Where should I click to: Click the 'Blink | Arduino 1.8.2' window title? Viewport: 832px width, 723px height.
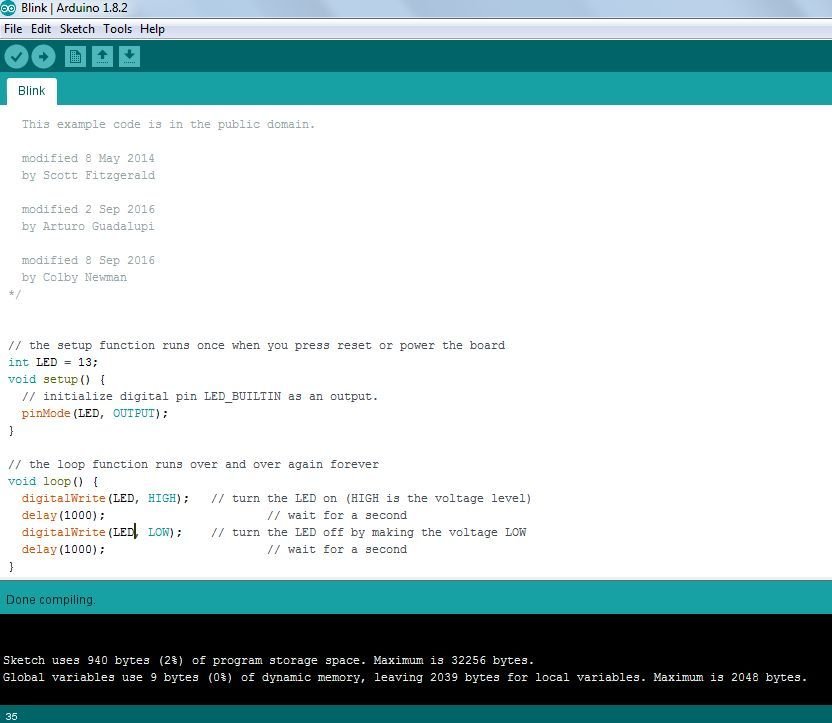[74, 8]
